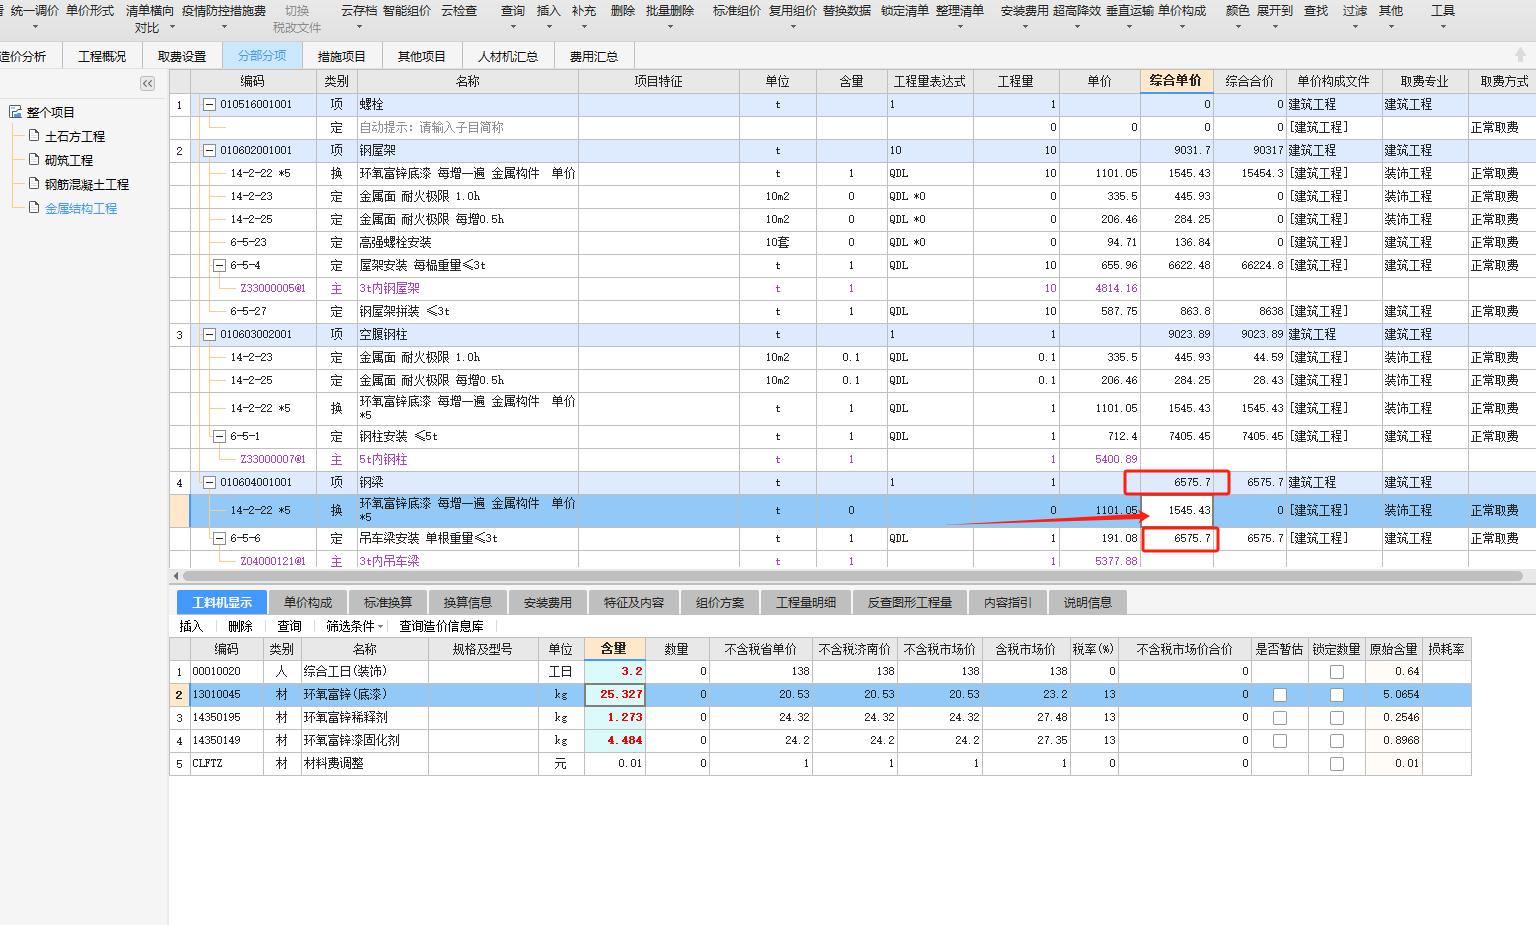Viewport: 1536px width, 925px height.
Task: Click 替换数据 toolbar command
Action: (847, 11)
